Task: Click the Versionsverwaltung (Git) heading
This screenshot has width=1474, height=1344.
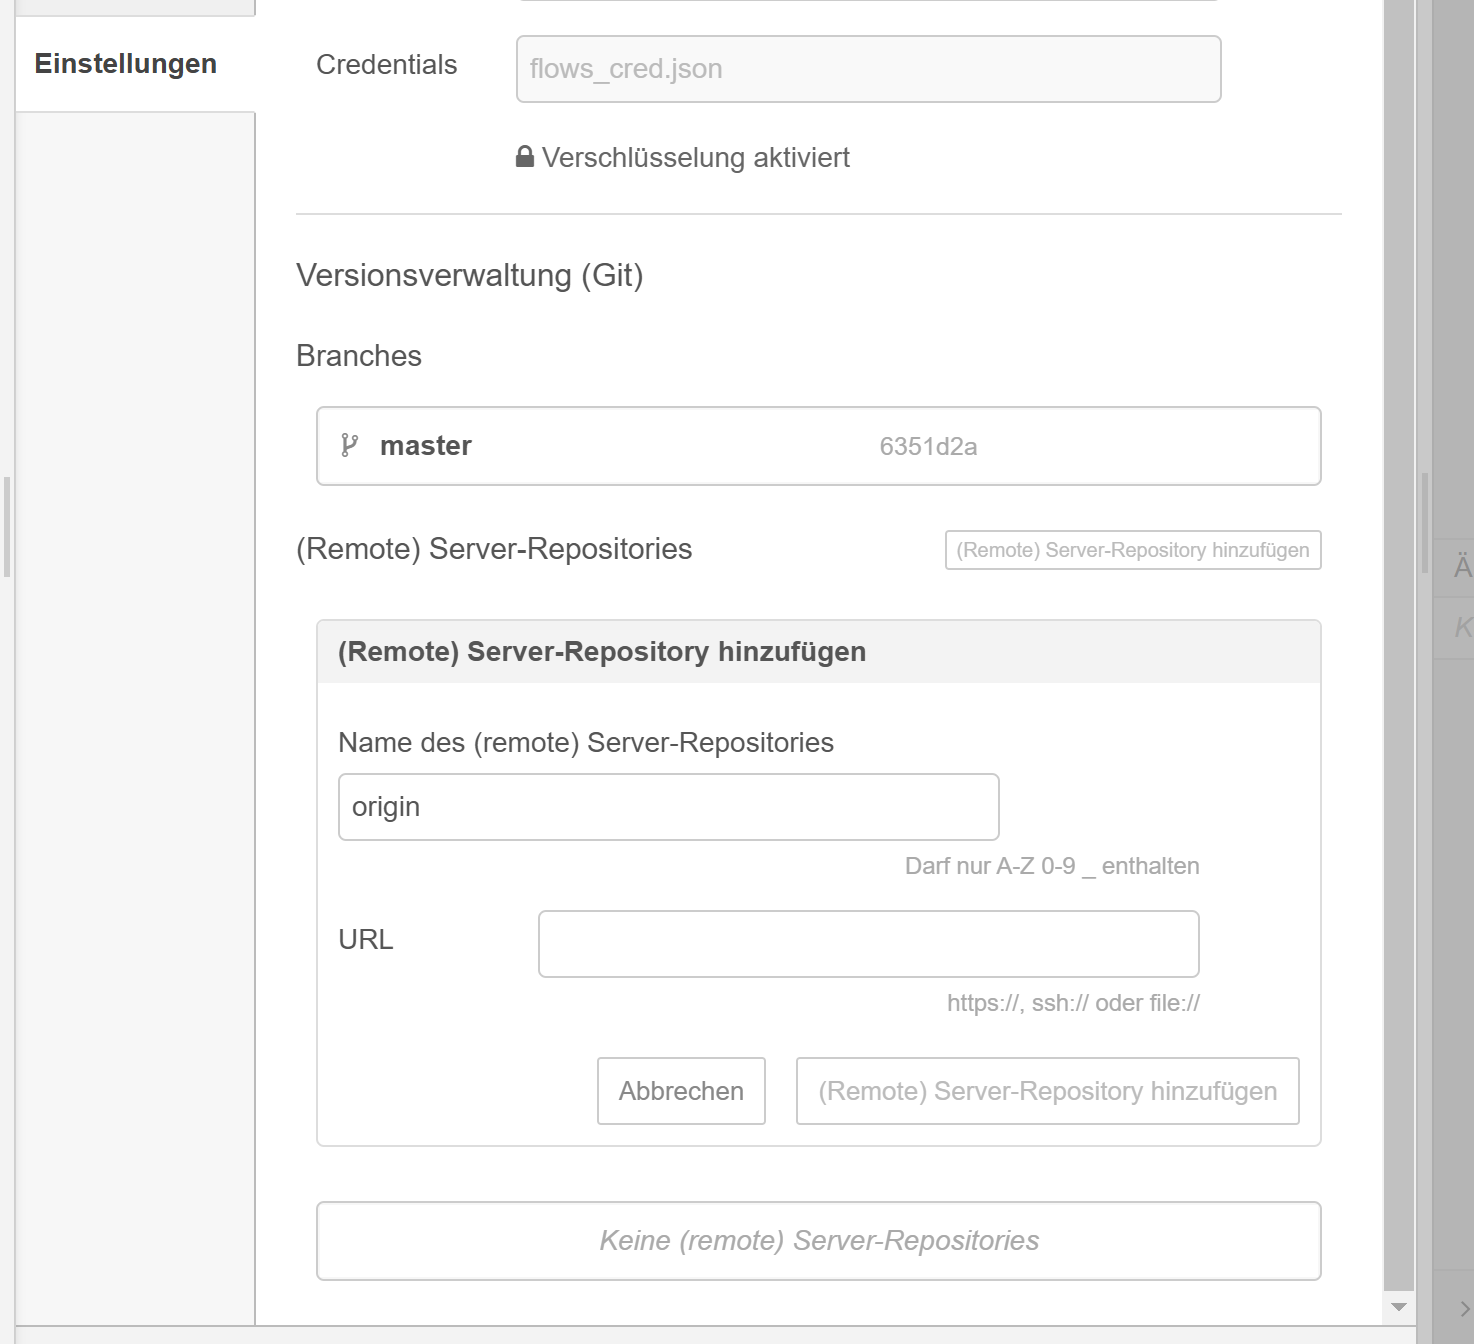Action: pos(469,275)
